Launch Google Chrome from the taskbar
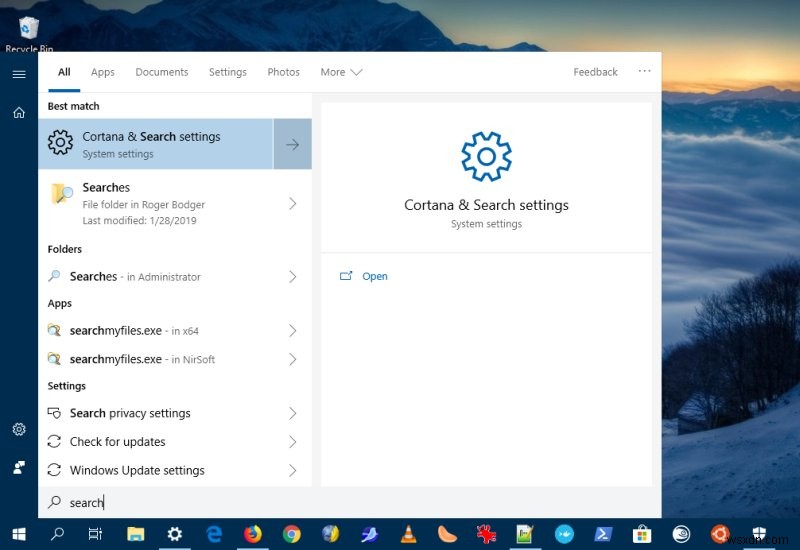Image resolution: width=800 pixels, height=550 pixels. [291, 534]
